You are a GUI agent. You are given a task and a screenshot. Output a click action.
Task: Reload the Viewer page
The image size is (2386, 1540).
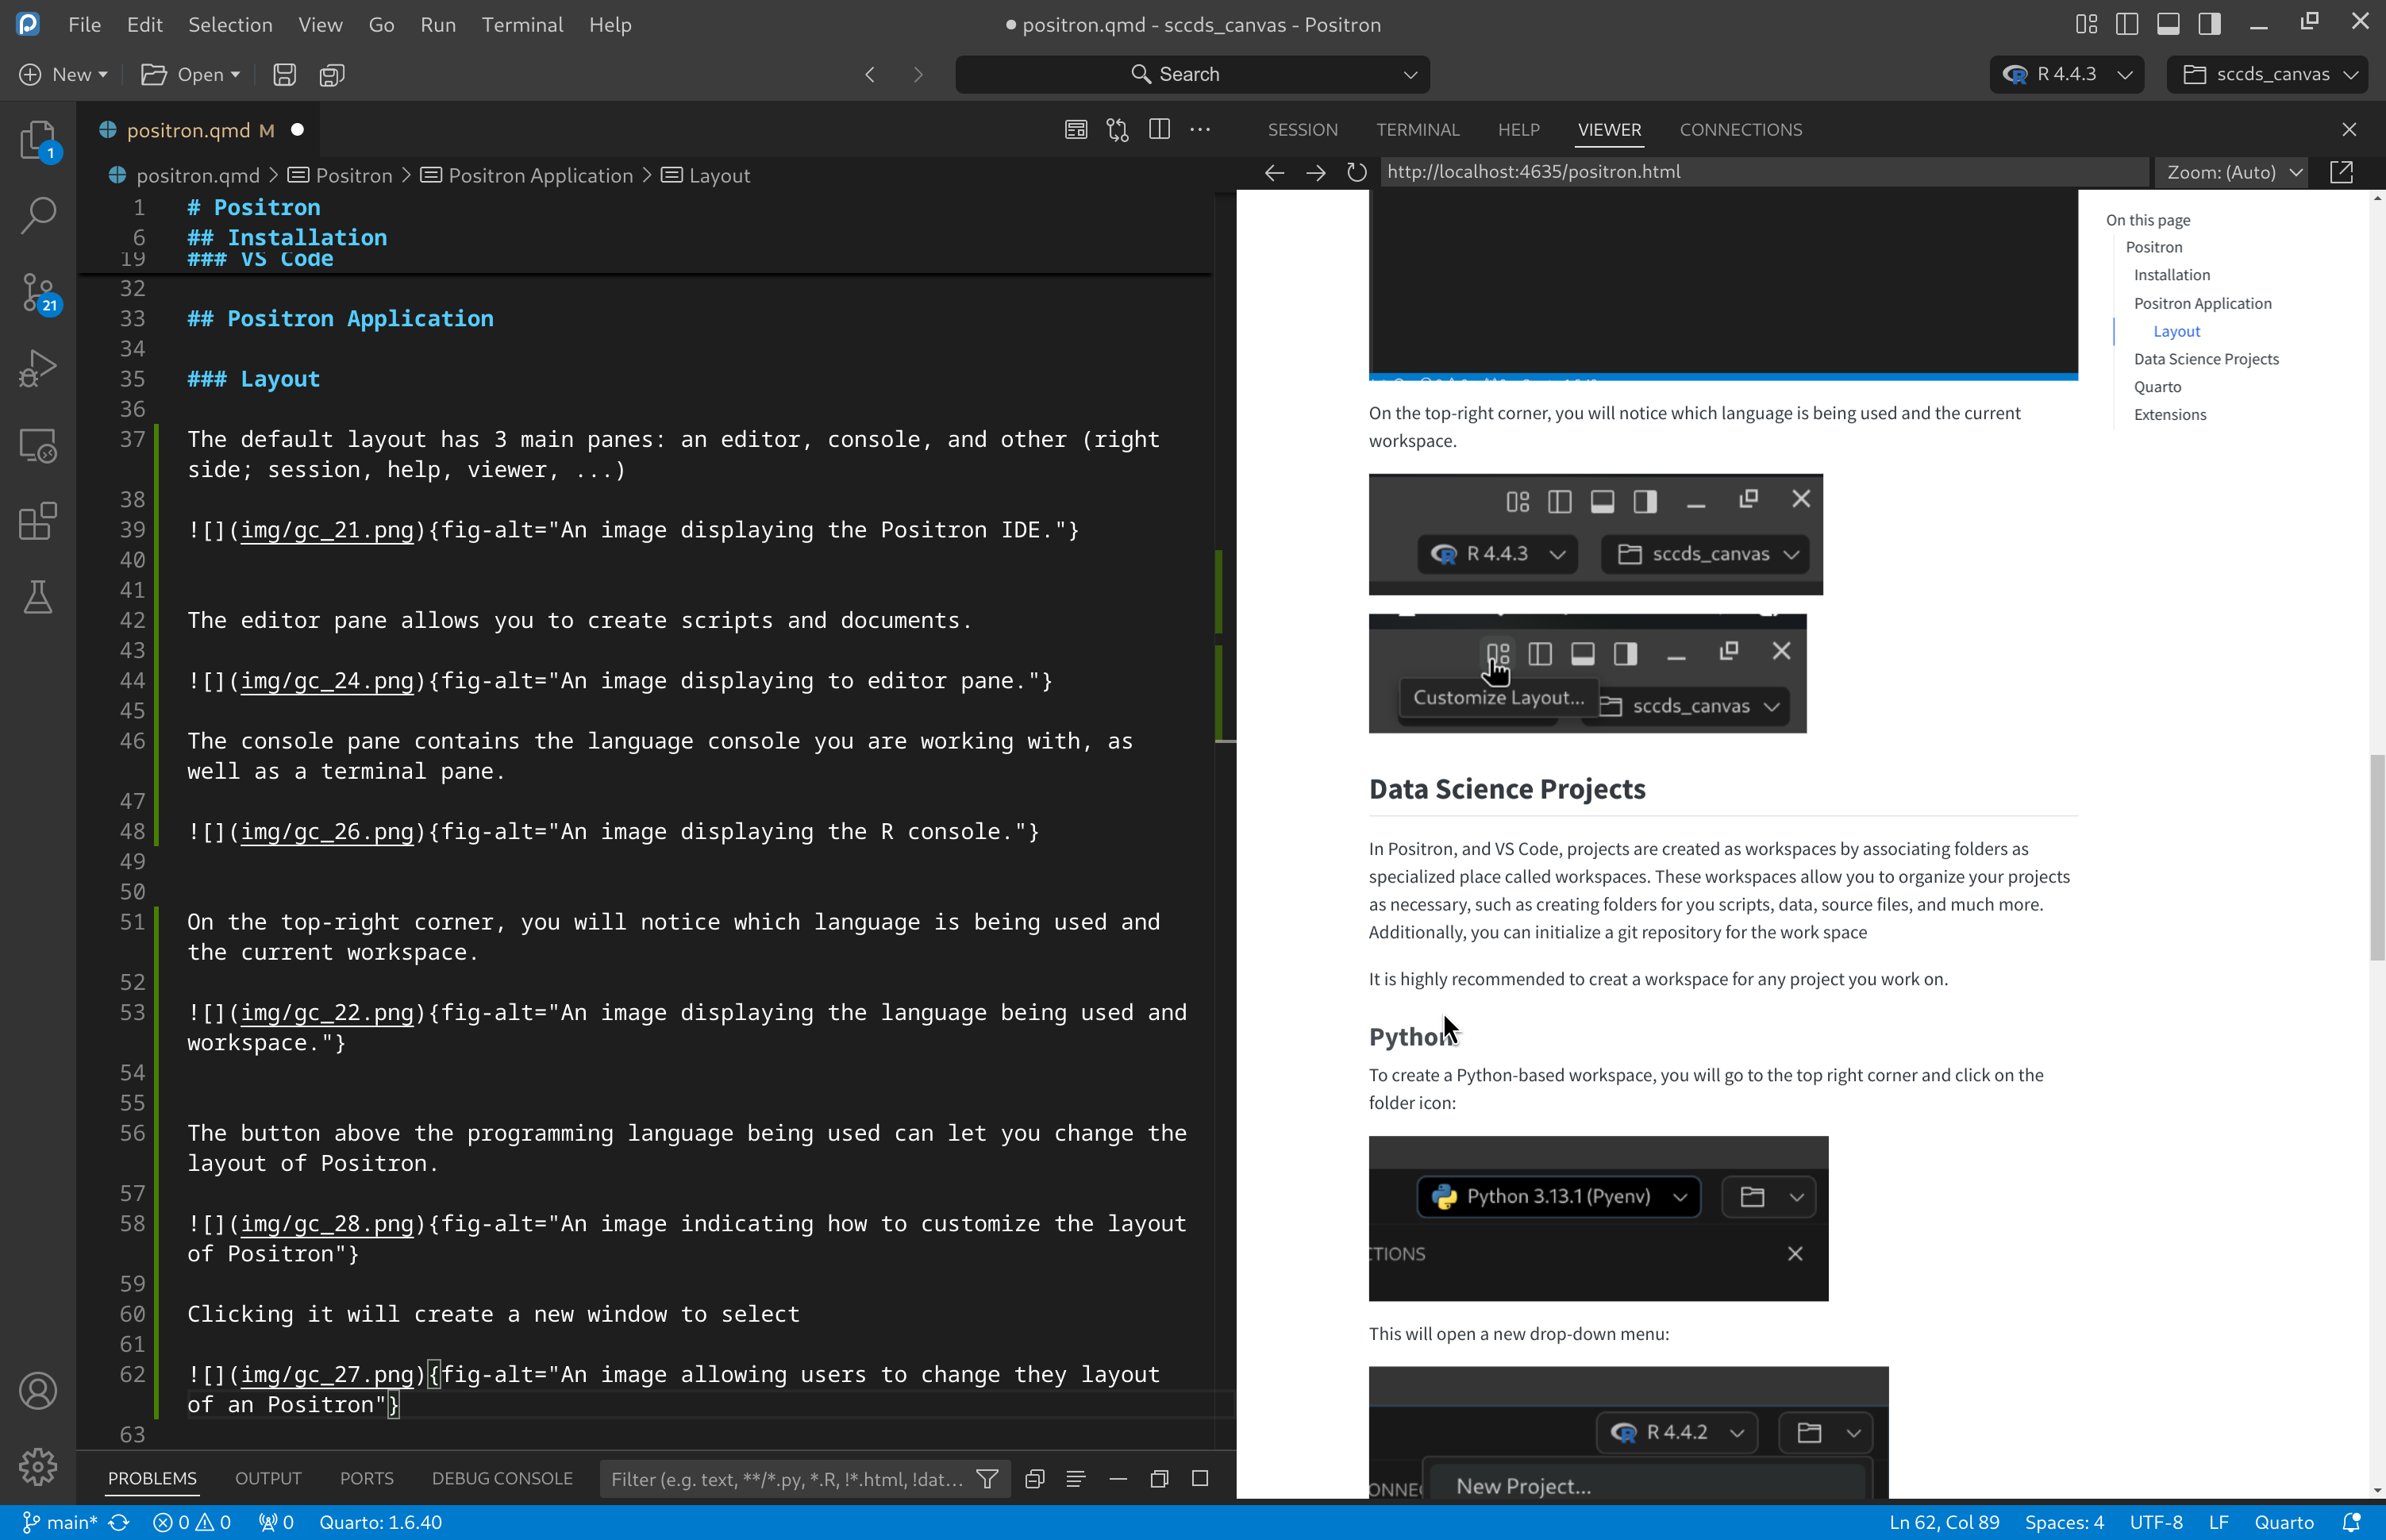tap(1356, 172)
